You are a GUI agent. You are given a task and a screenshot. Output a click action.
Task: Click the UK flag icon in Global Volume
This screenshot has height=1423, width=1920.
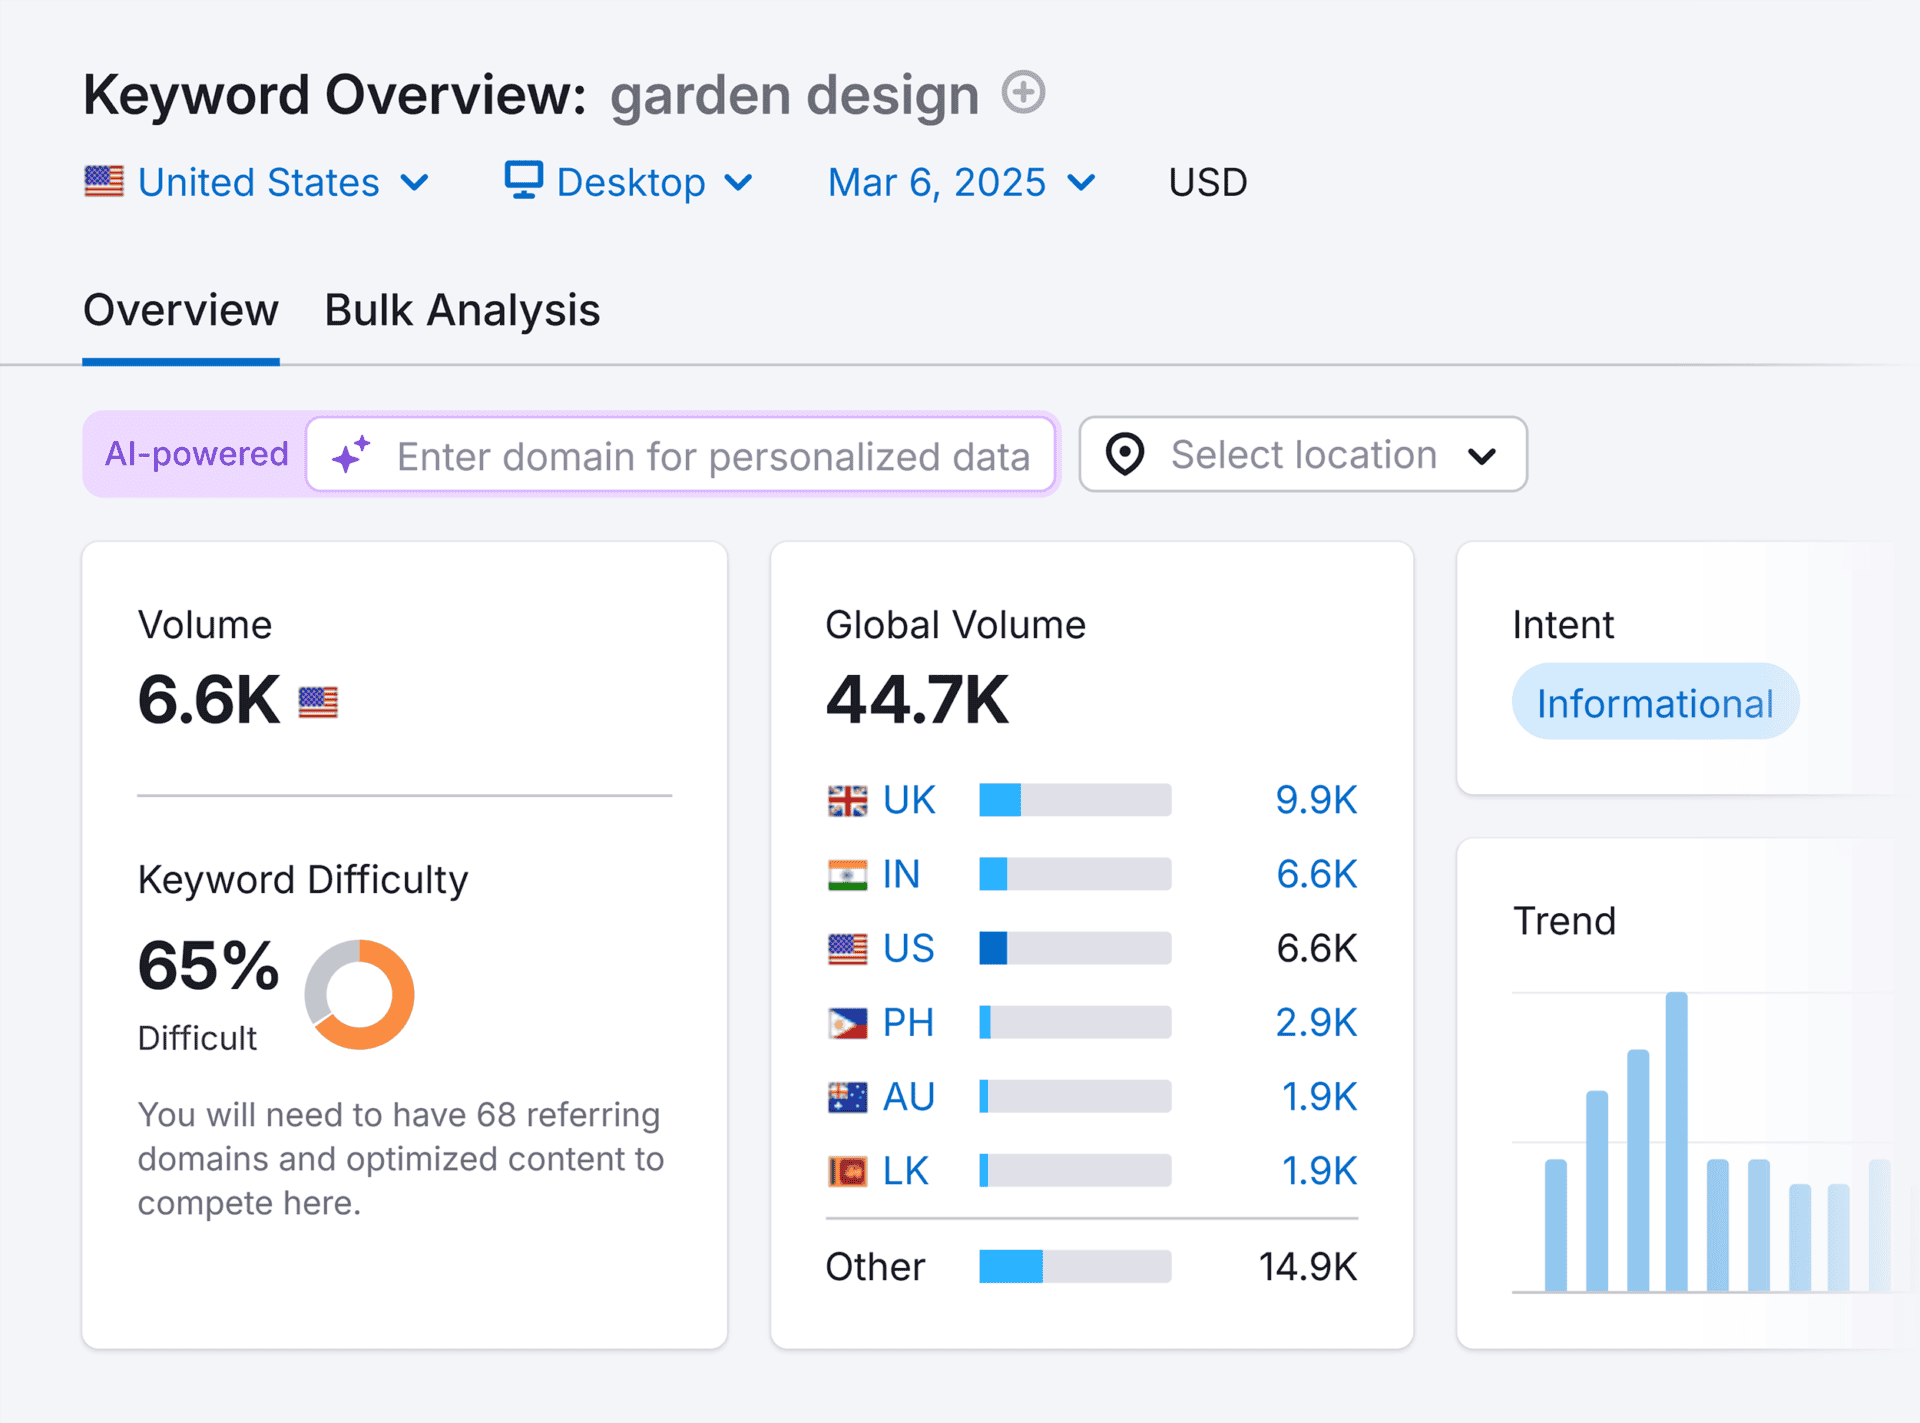[x=847, y=800]
